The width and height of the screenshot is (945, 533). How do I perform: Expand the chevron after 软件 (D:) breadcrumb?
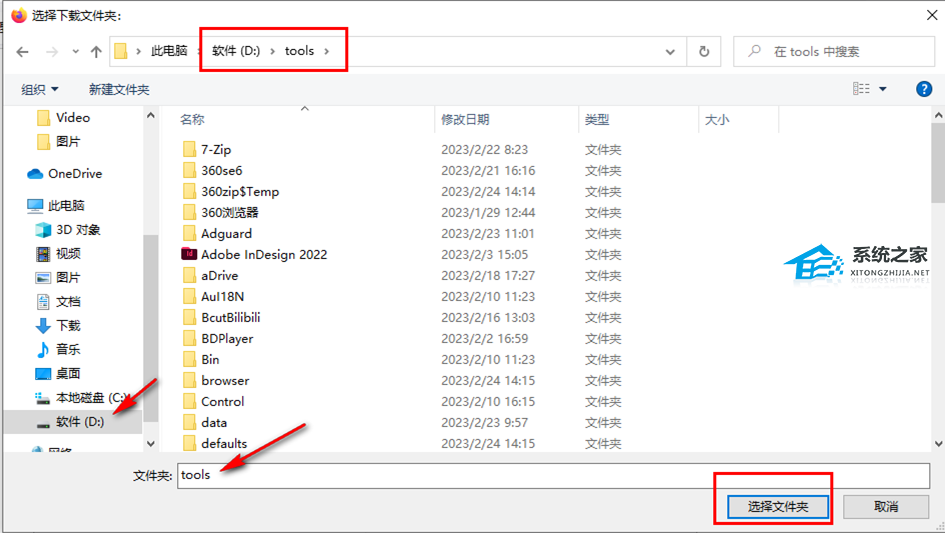(272, 51)
